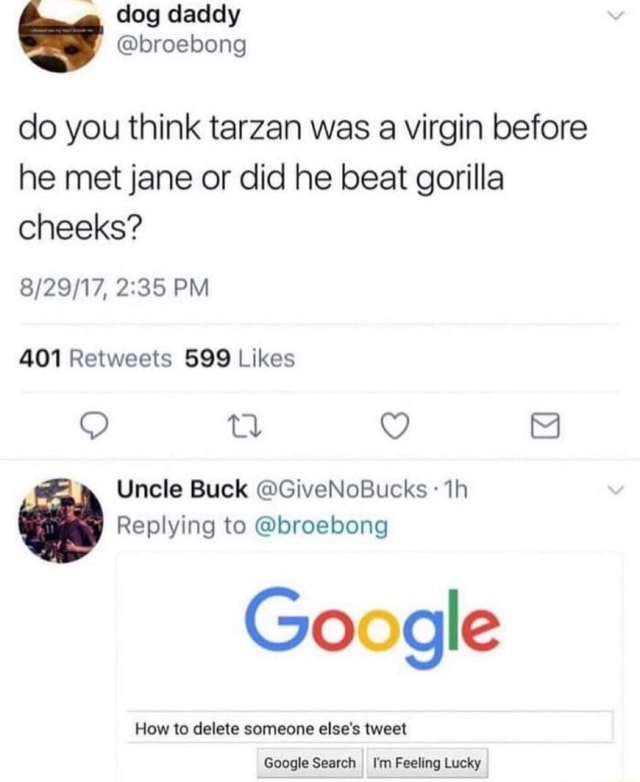Screen dimensions: 640x782
Task: Open the Uncle Buck display name
Action: point(182,489)
